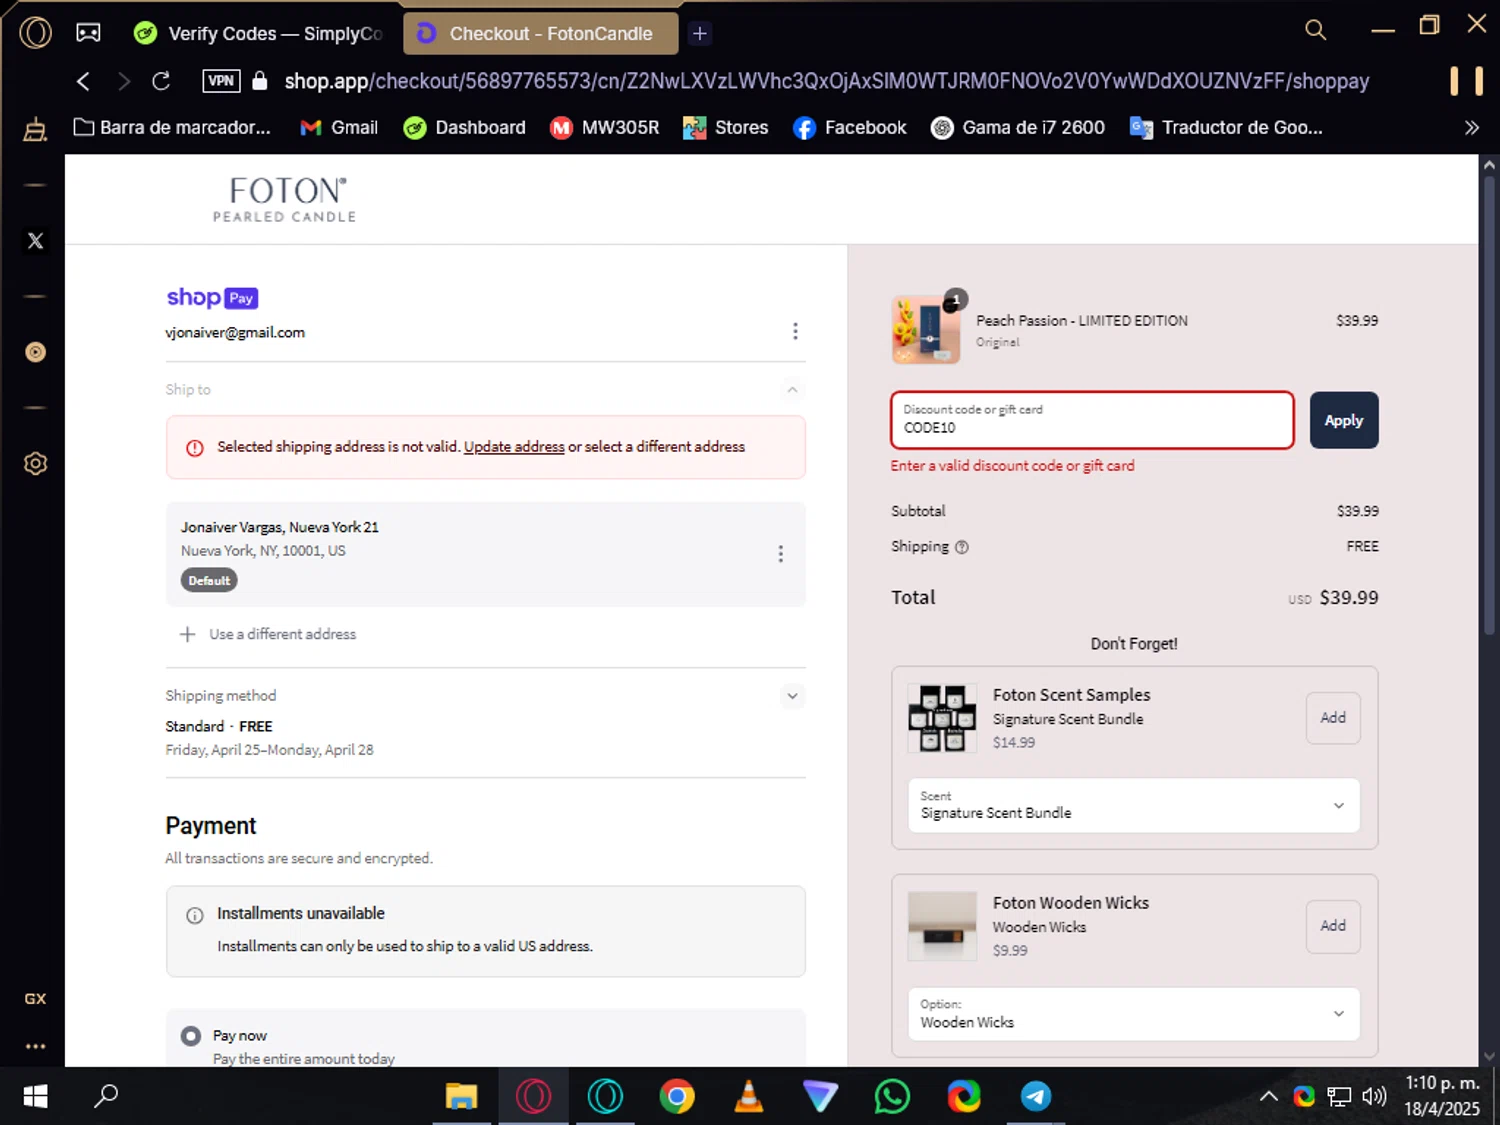
Task: Click the Shop Pay logo
Action: pyautogui.click(x=212, y=298)
